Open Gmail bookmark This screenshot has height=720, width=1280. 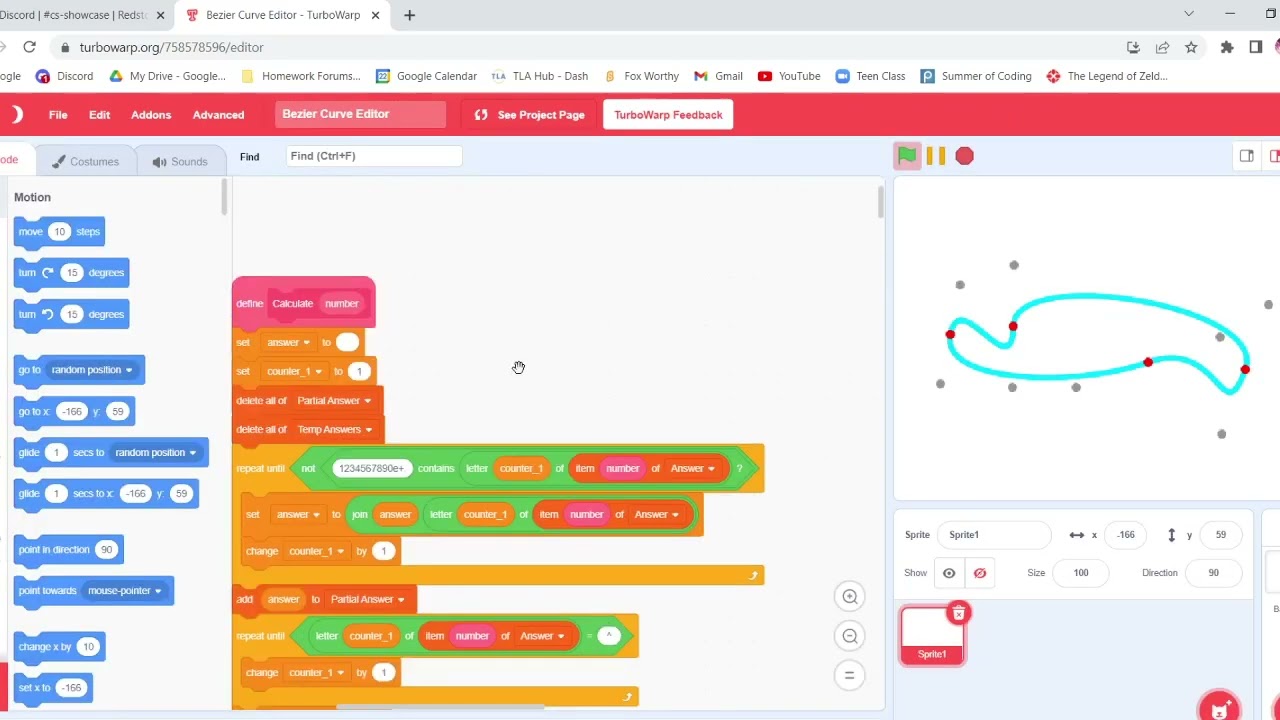click(x=718, y=76)
